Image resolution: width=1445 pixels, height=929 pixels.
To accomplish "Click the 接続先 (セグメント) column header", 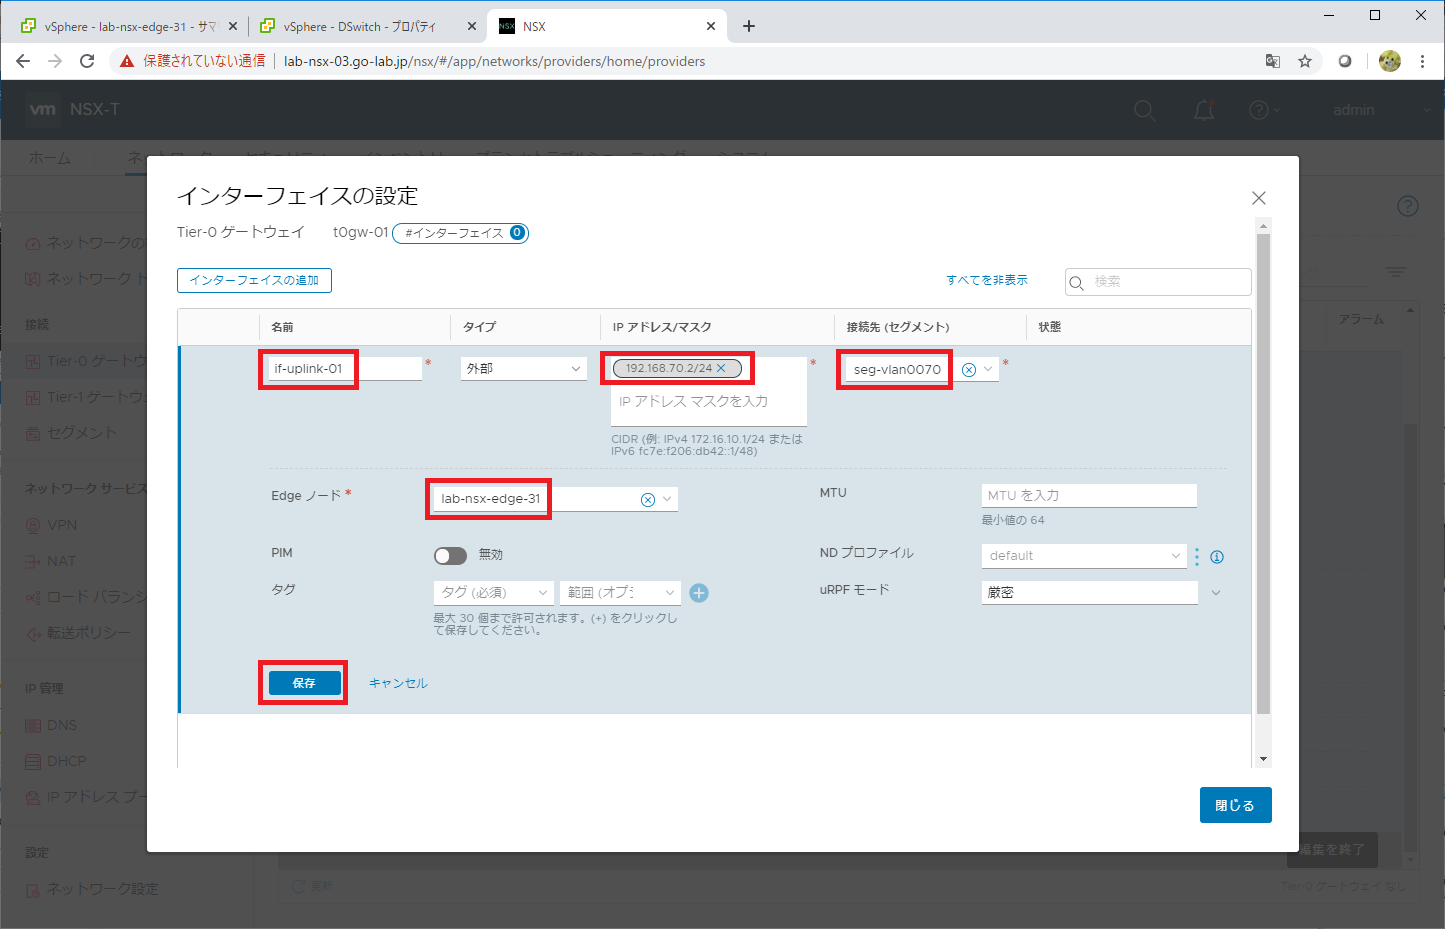I will 898,327.
